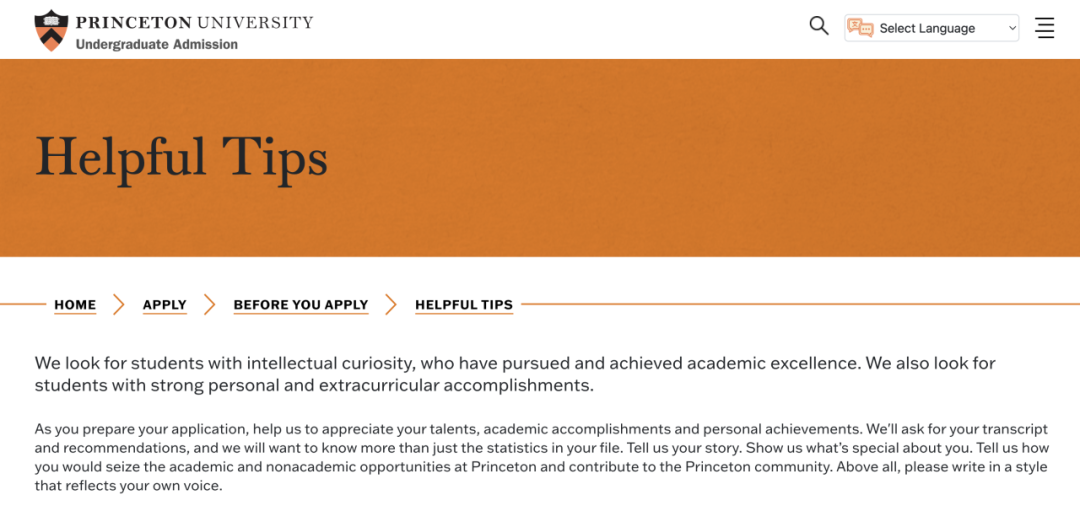Click the Undergraduate Admission site title

pyautogui.click(x=156, y=45)
